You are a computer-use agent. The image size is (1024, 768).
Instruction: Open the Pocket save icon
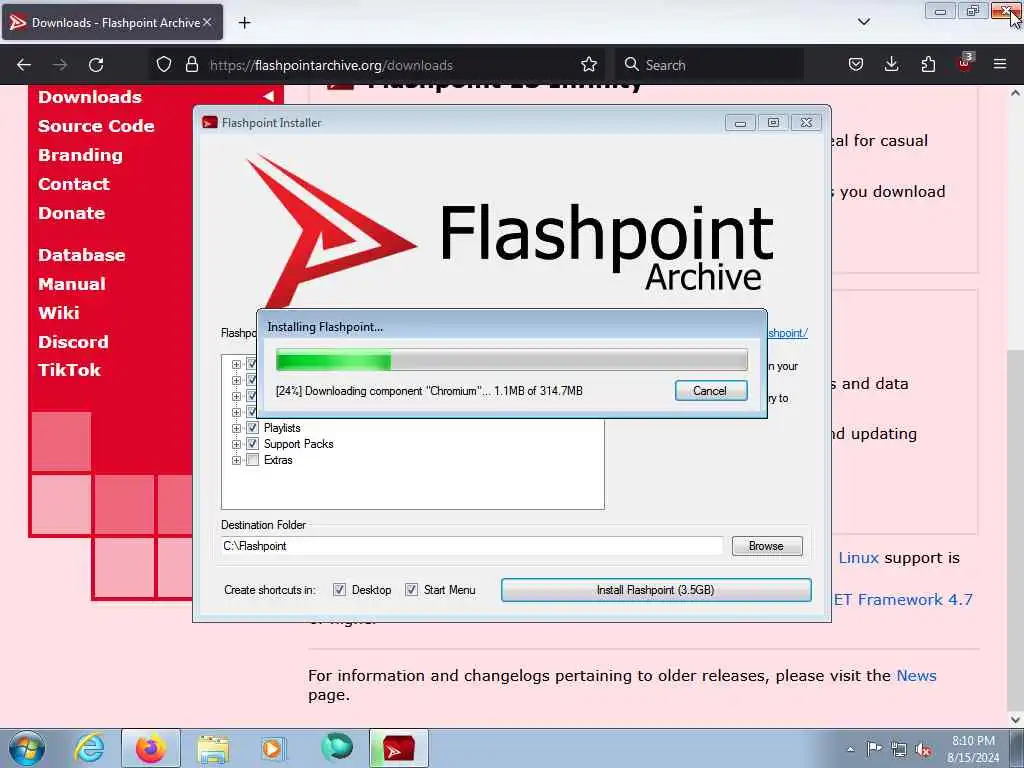coord(856,65)
